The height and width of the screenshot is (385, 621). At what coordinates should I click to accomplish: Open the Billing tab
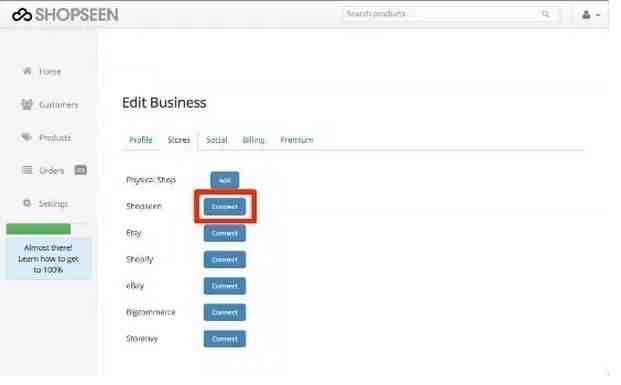(253, 140)
